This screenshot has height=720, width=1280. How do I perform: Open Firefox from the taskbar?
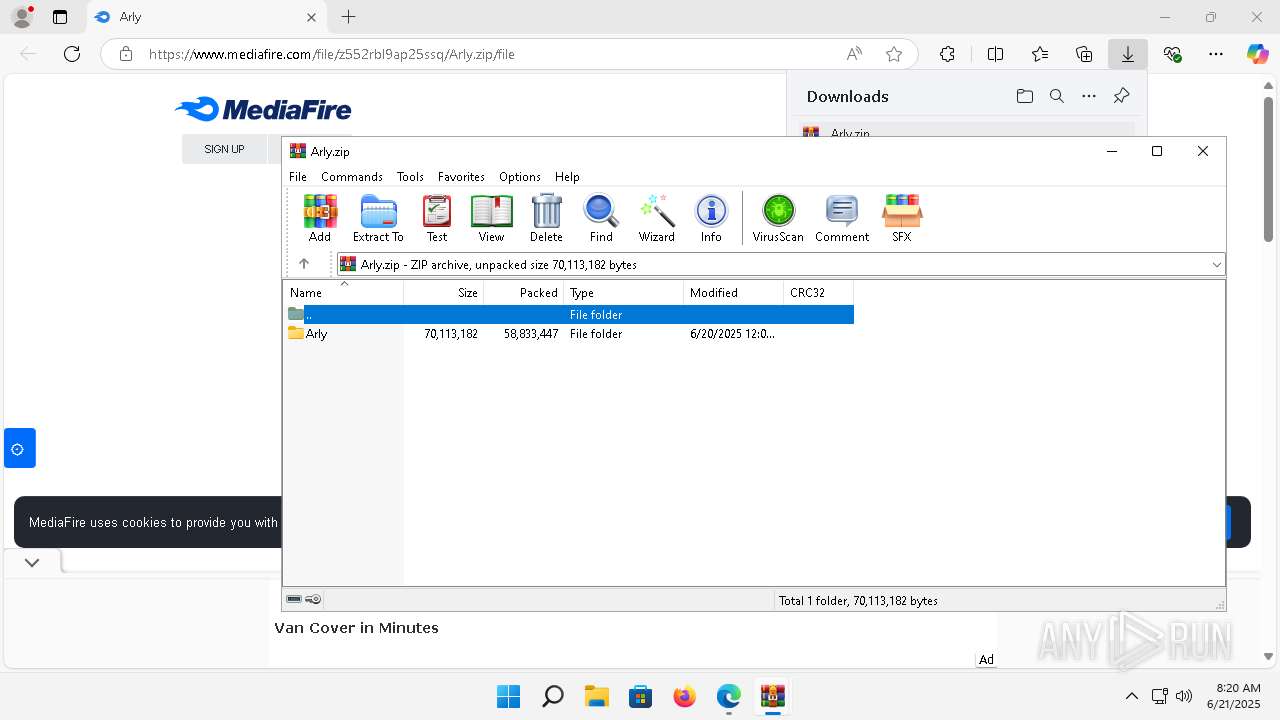click(x=684, y=696)
